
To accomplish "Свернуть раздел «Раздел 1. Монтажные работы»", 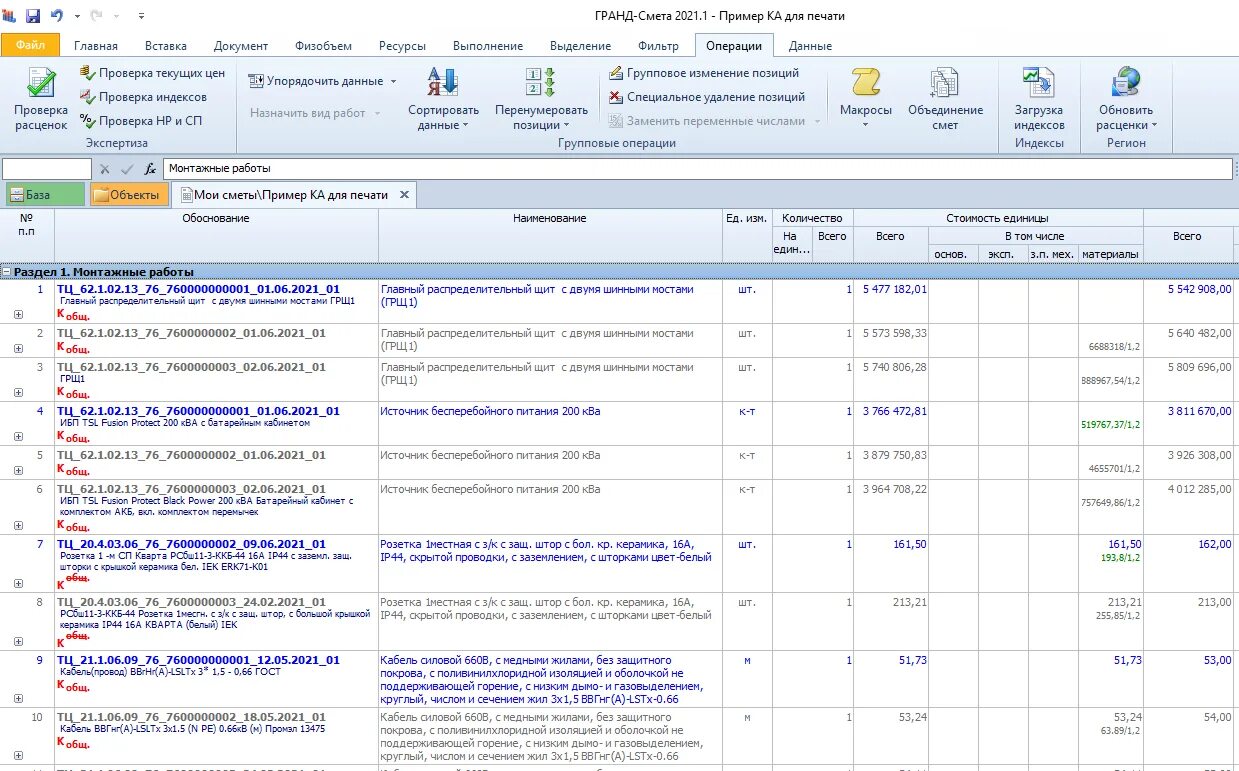I will click(9, 271).
